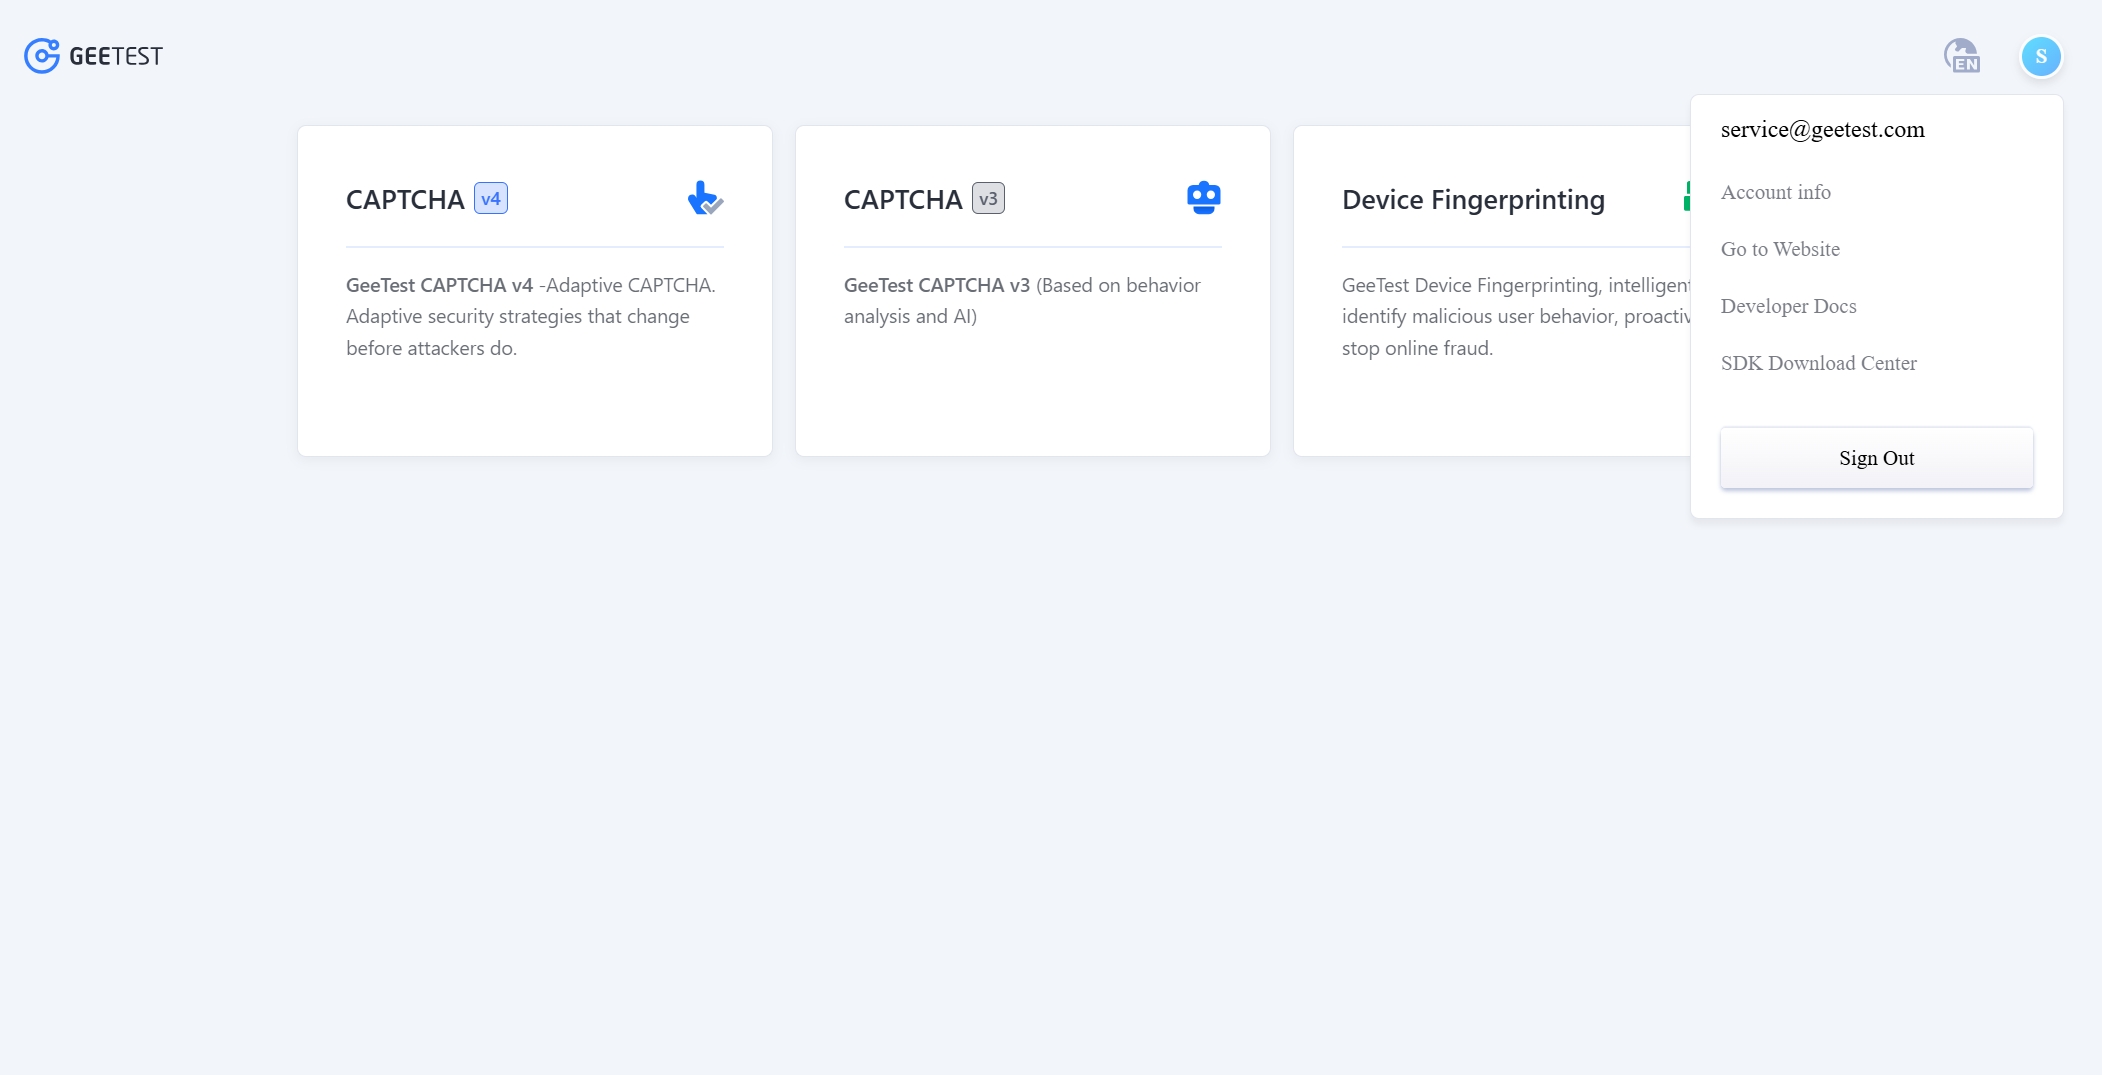Click the GEETEST wordmark text
2102x1075 pixels.
click(116, 56)
